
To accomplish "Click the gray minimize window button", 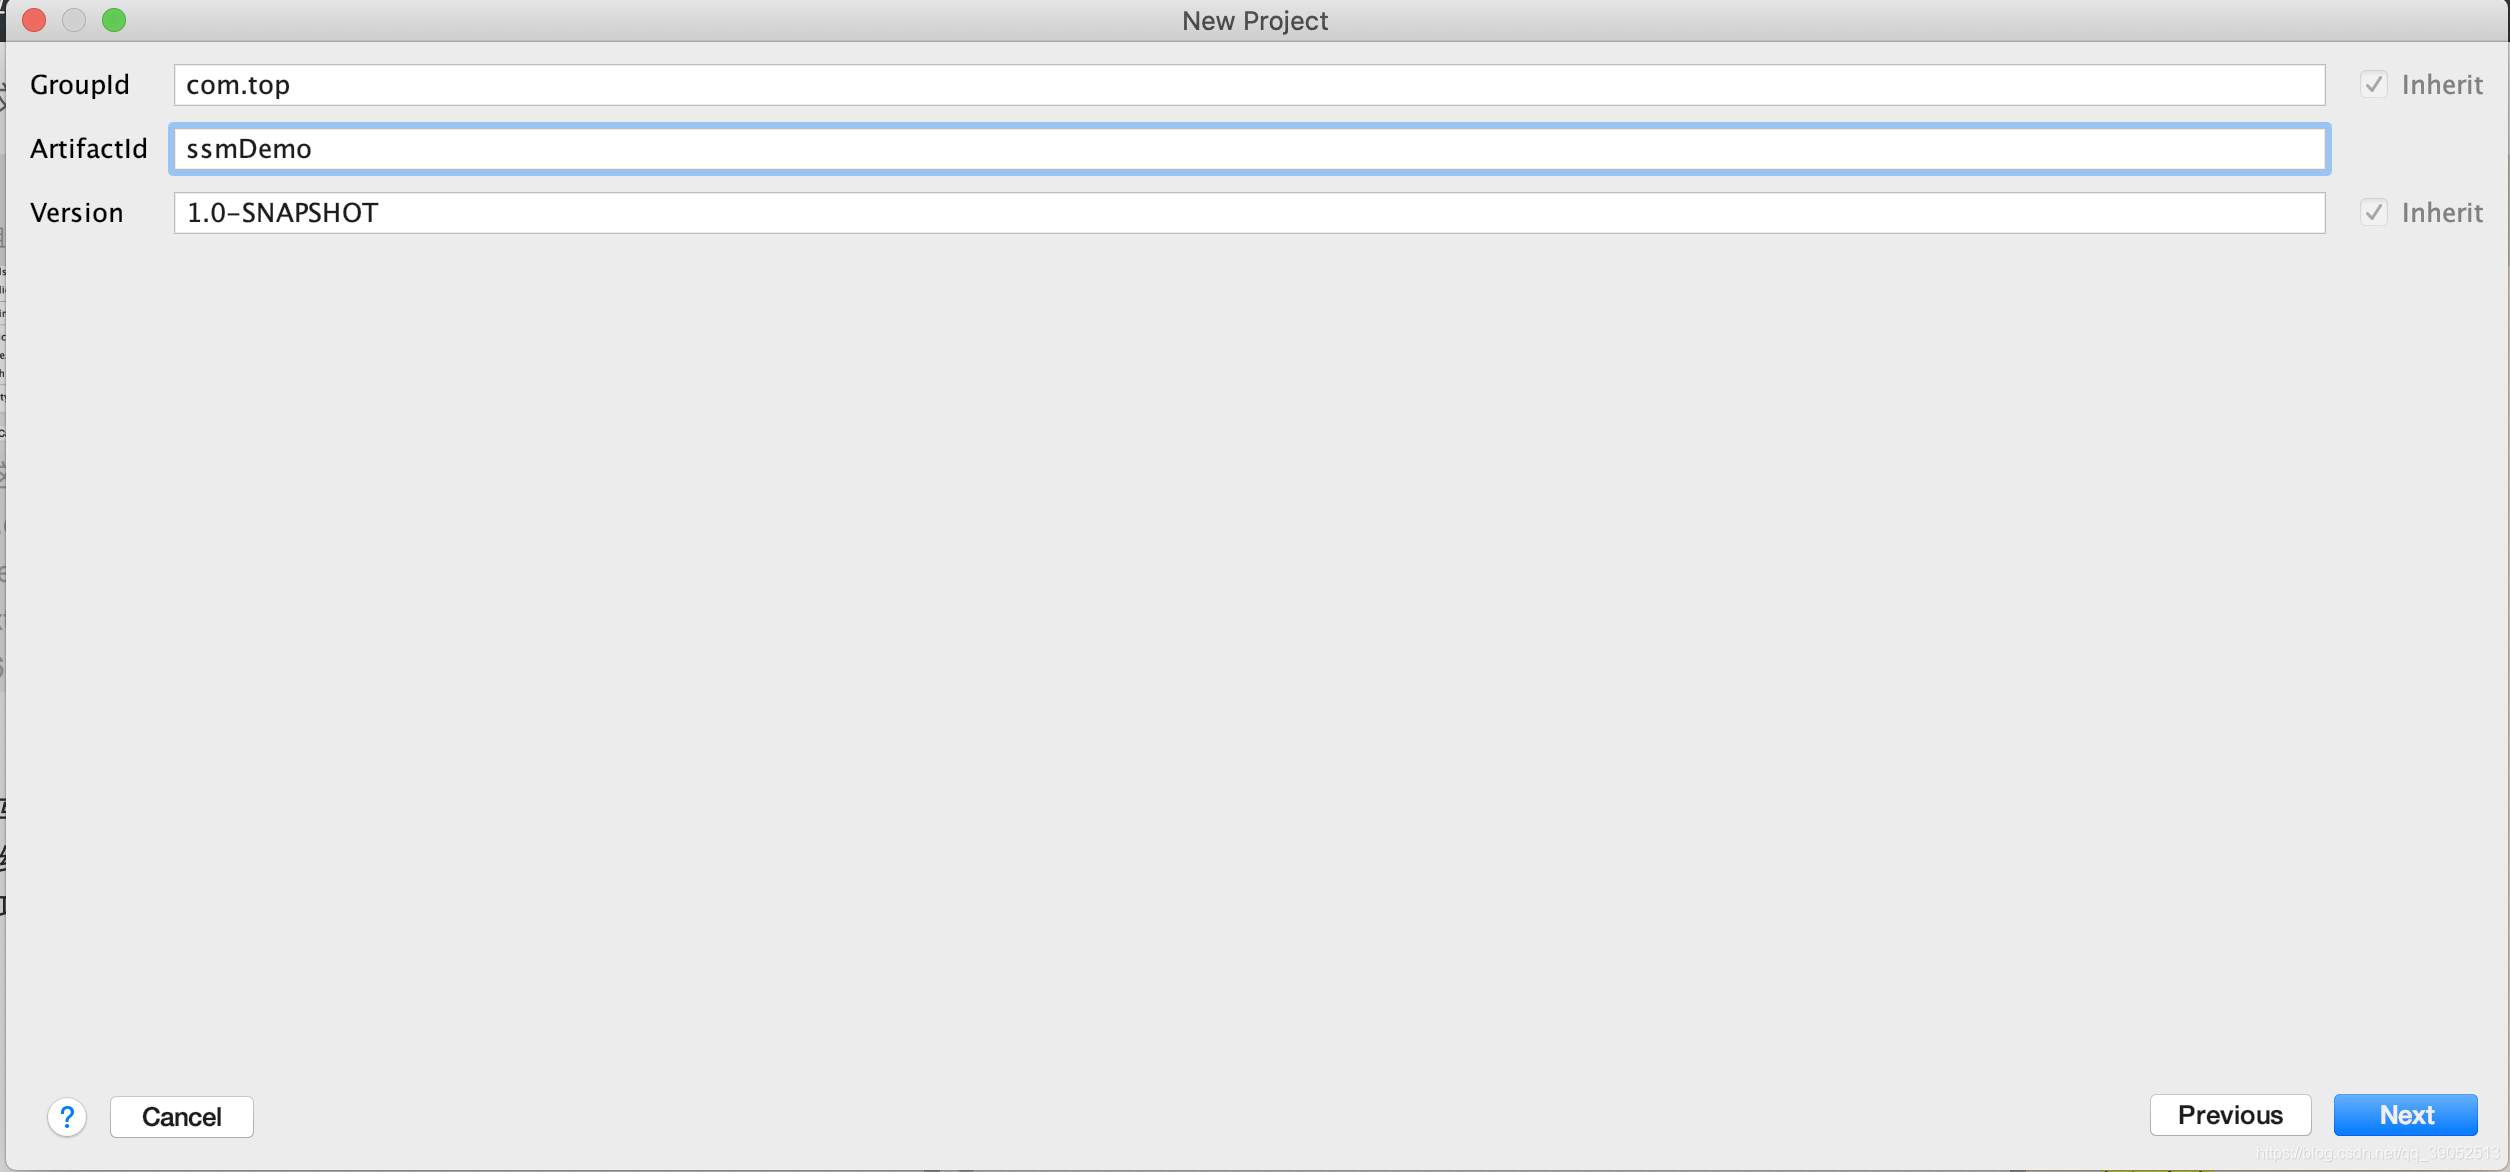I will point(74,20).
